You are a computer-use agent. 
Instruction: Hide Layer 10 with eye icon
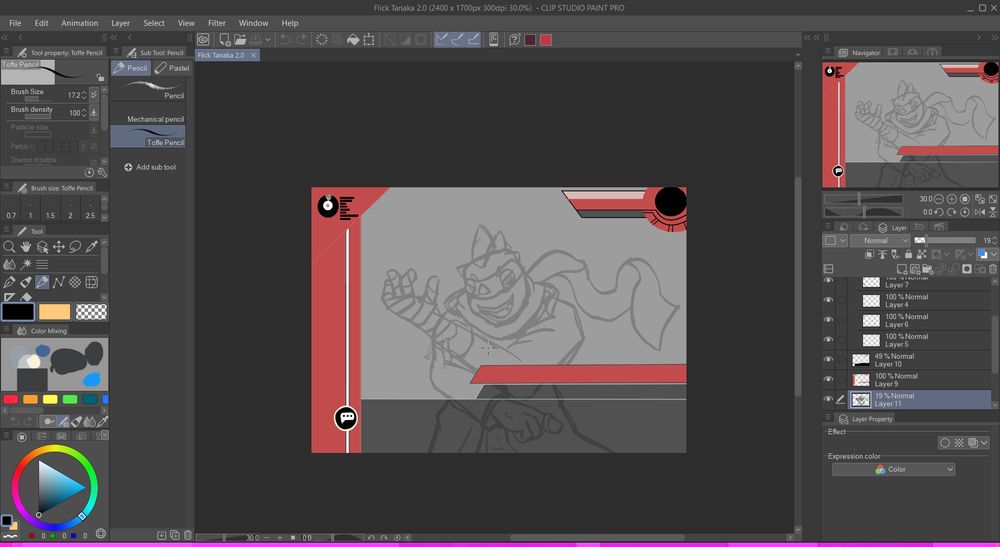(828, 360)
